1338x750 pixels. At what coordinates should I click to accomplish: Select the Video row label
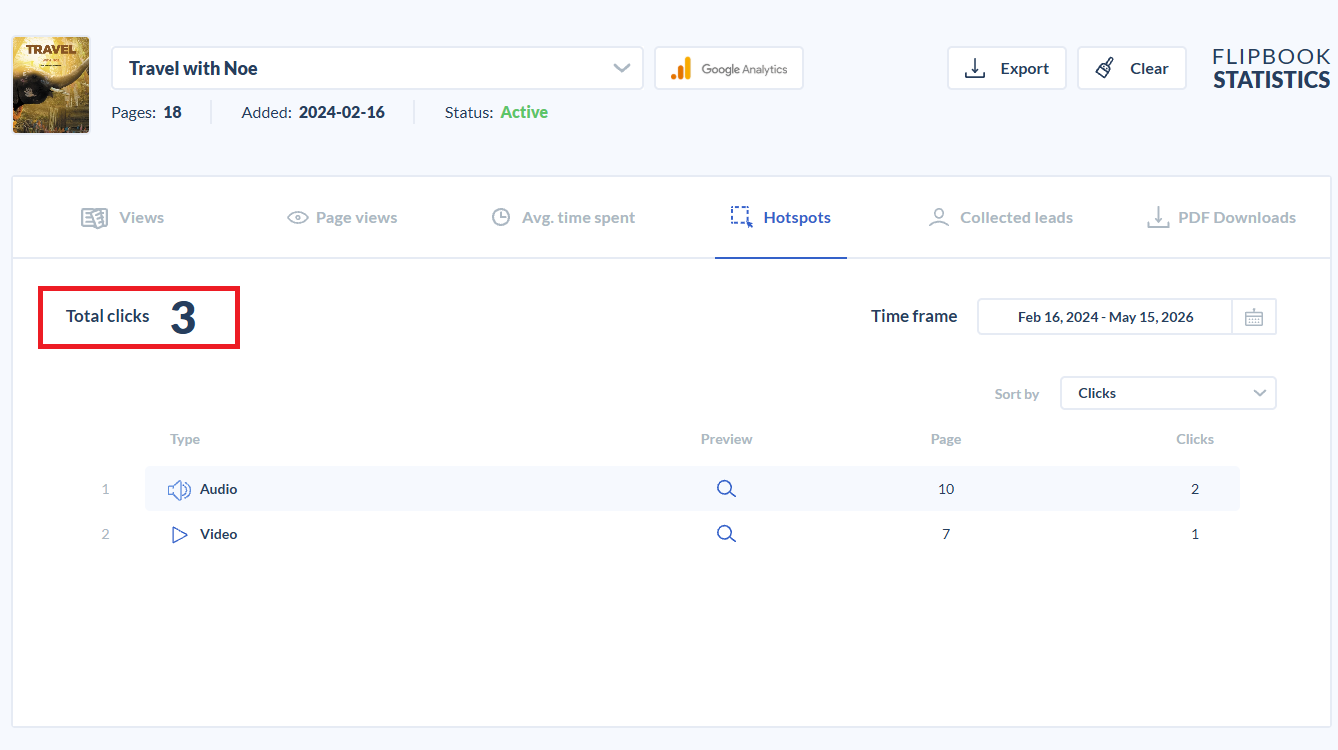[219, 534]
